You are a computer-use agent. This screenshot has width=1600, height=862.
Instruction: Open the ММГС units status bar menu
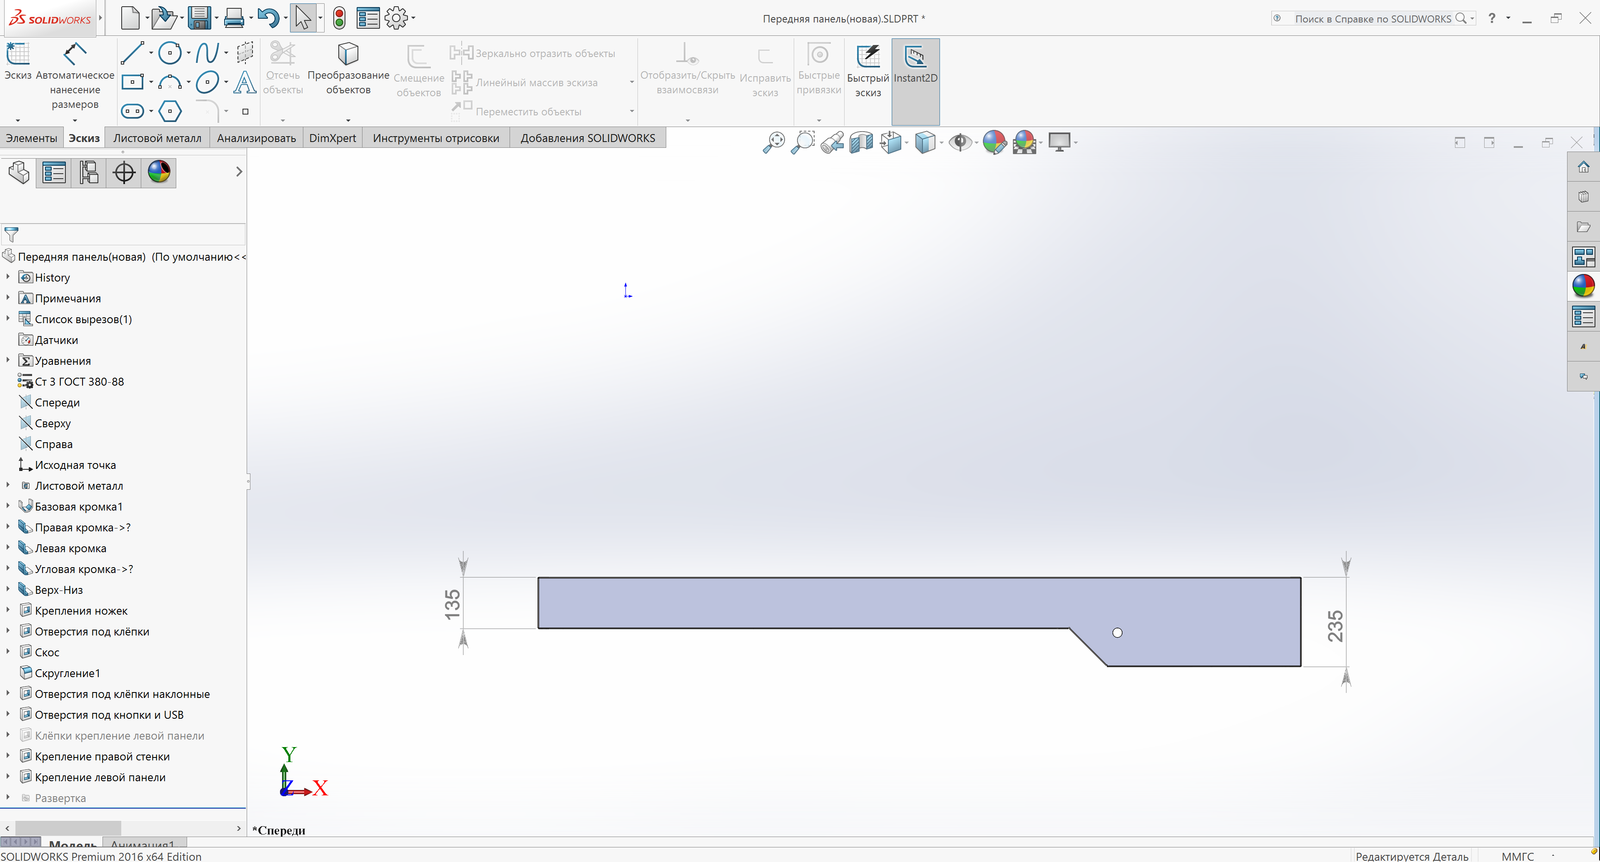(1517, 856)
